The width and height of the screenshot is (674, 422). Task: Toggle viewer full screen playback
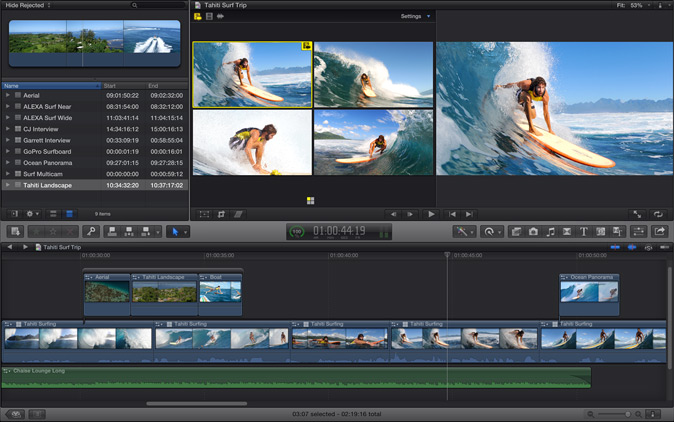coord(637,214)
